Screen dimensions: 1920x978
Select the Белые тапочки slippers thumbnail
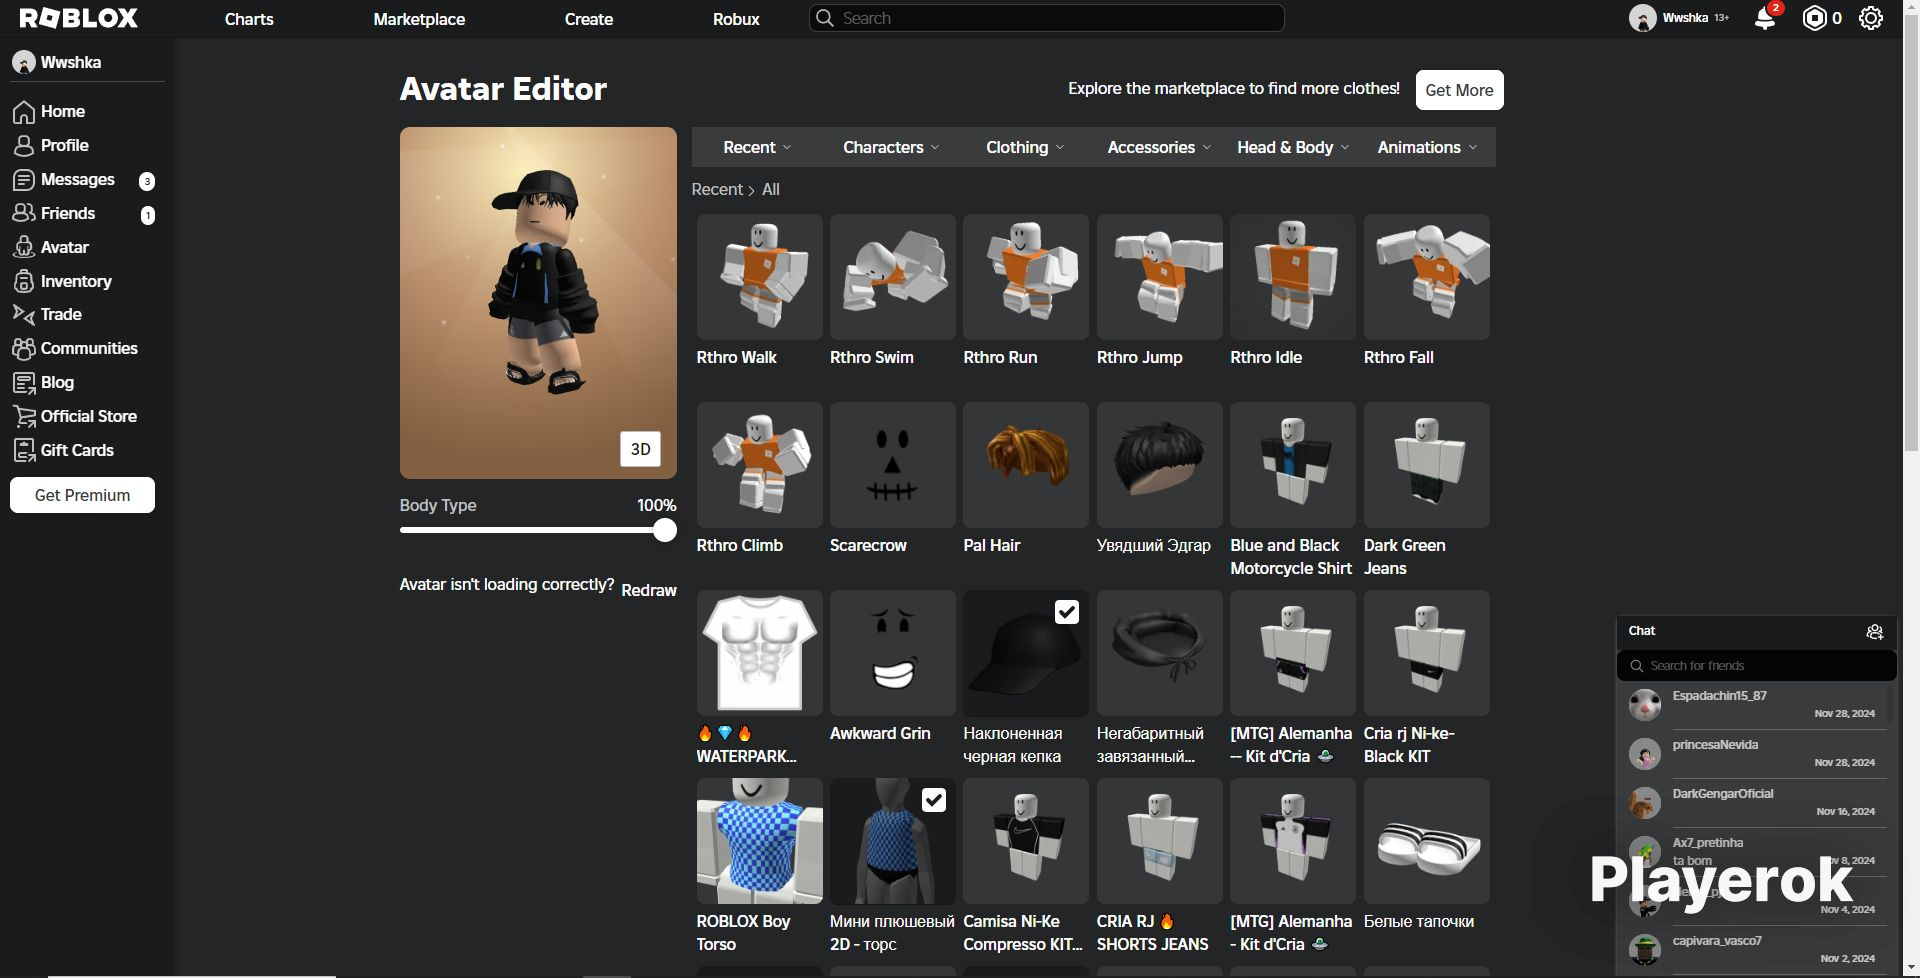[x=1426, y=841]
